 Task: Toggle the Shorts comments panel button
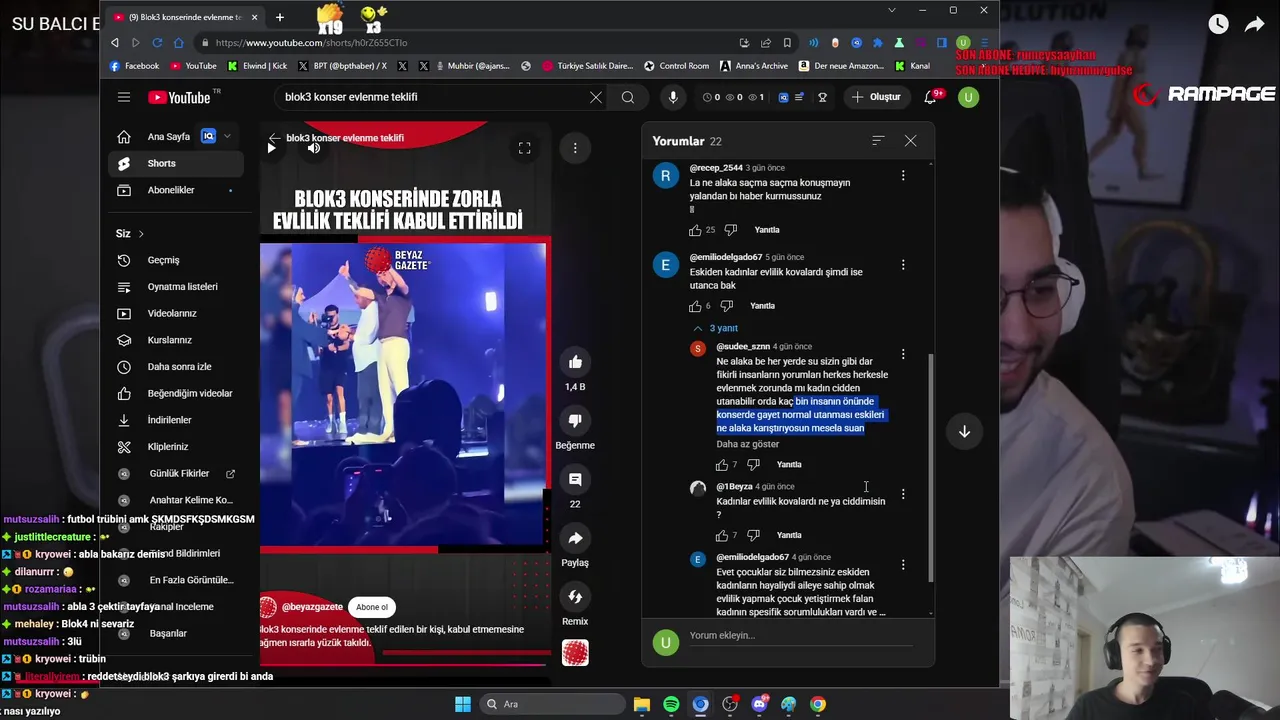pyautogui.click(x=575, y=479)
